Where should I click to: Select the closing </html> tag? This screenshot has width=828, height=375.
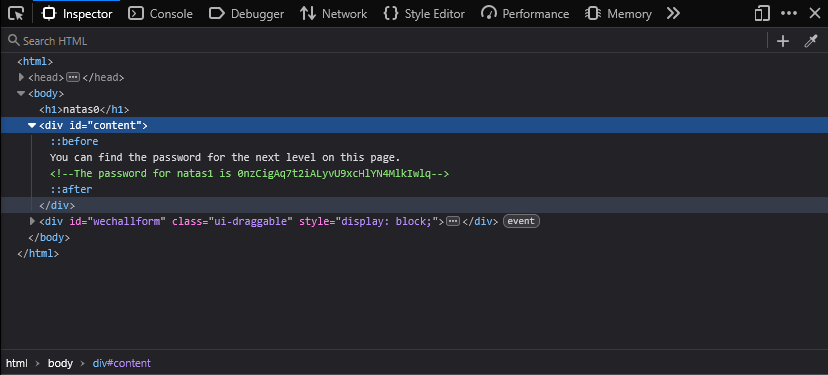38,253
